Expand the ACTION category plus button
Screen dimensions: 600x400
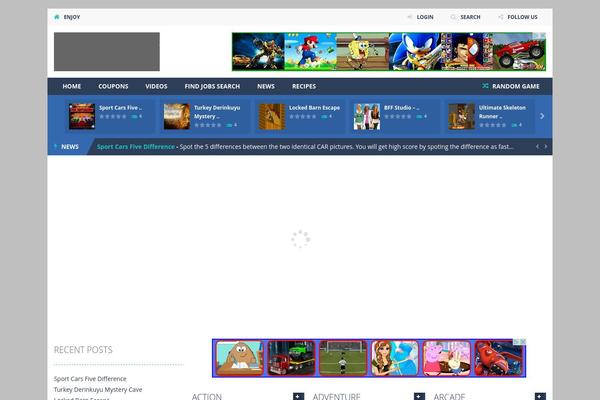coord(298,396)
